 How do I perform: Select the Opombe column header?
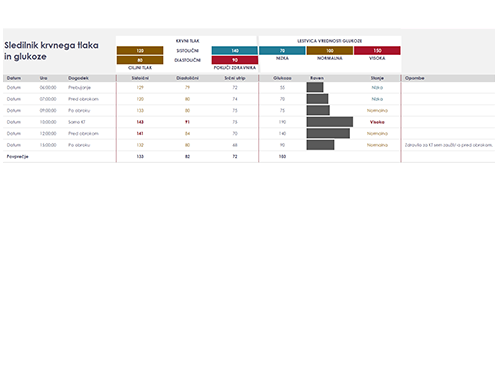(x=414, y=78)
